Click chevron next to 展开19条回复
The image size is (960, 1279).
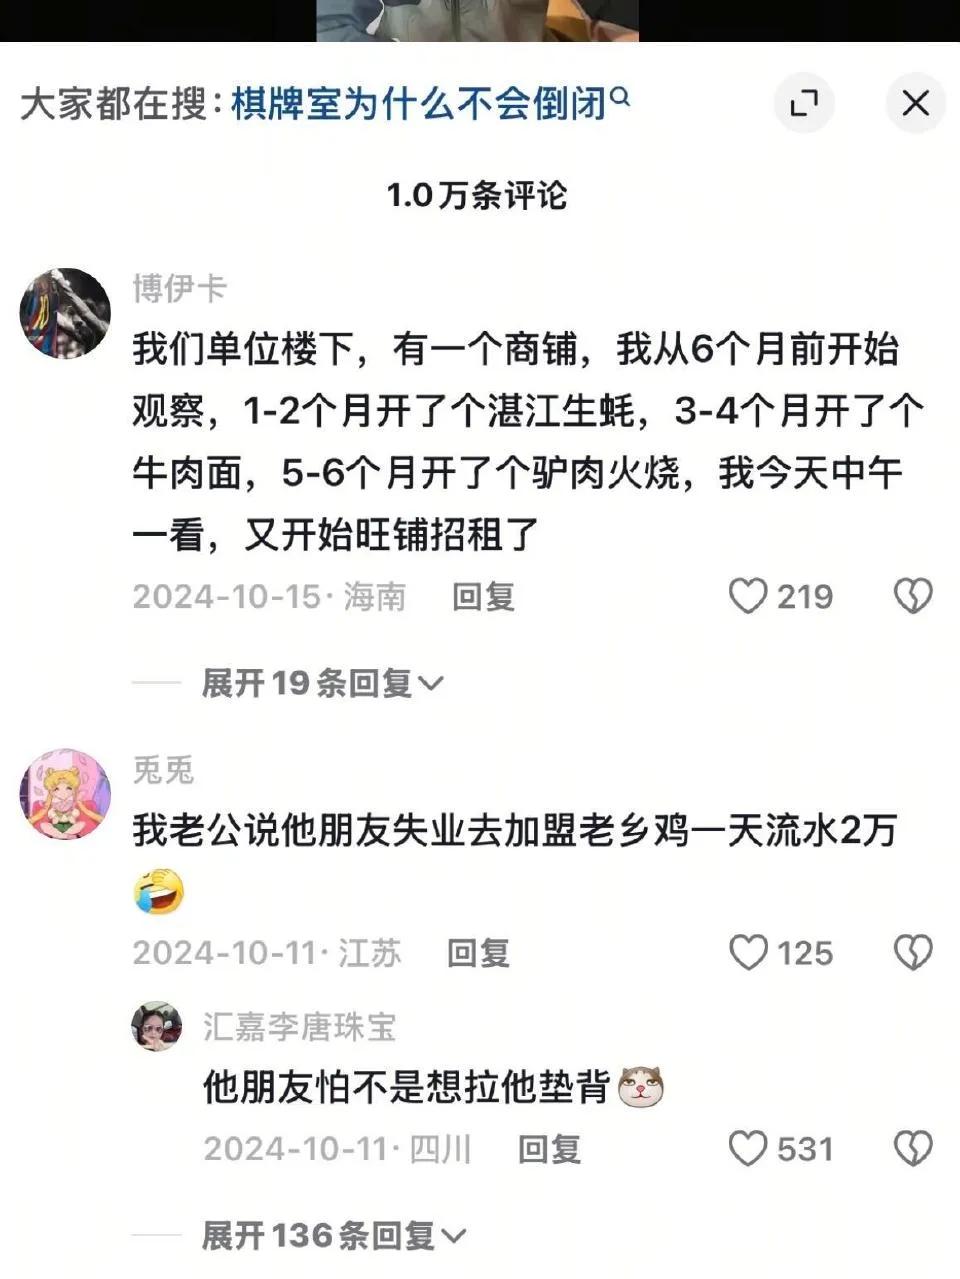pyautogui.click(x=431, y=685)
